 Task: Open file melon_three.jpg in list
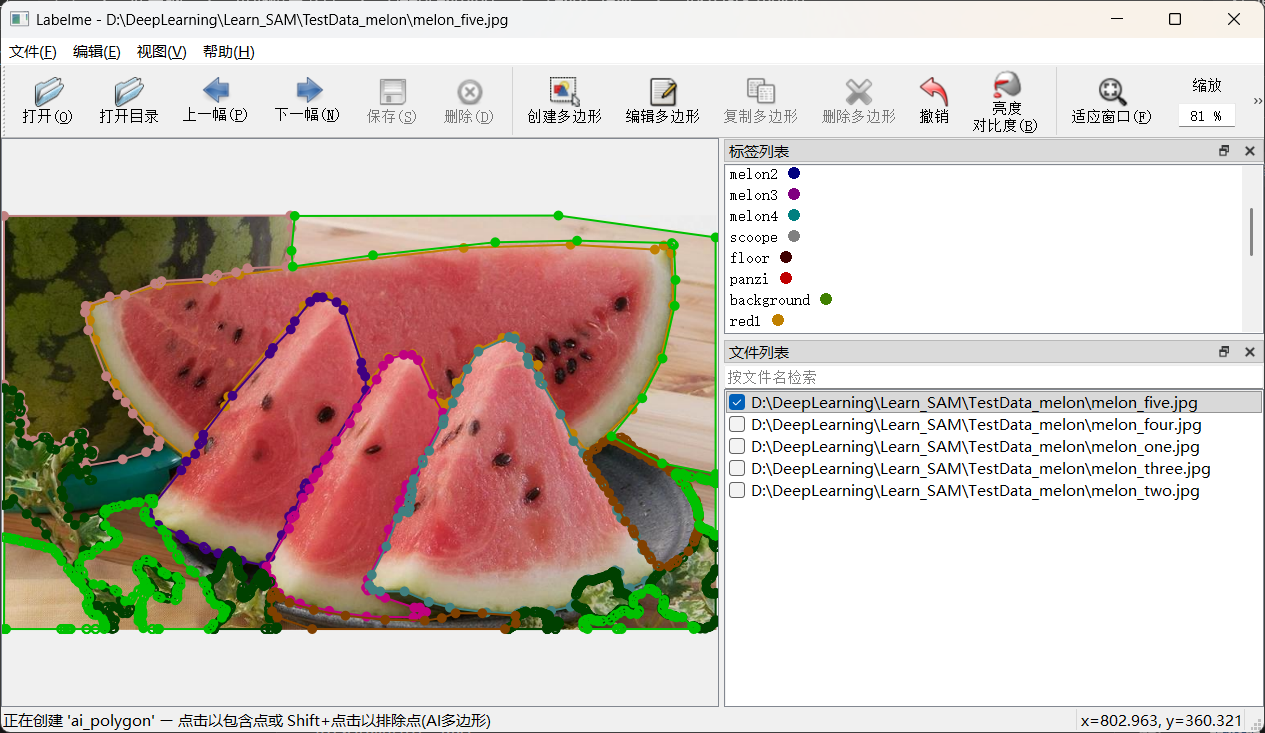click(980, 468)
